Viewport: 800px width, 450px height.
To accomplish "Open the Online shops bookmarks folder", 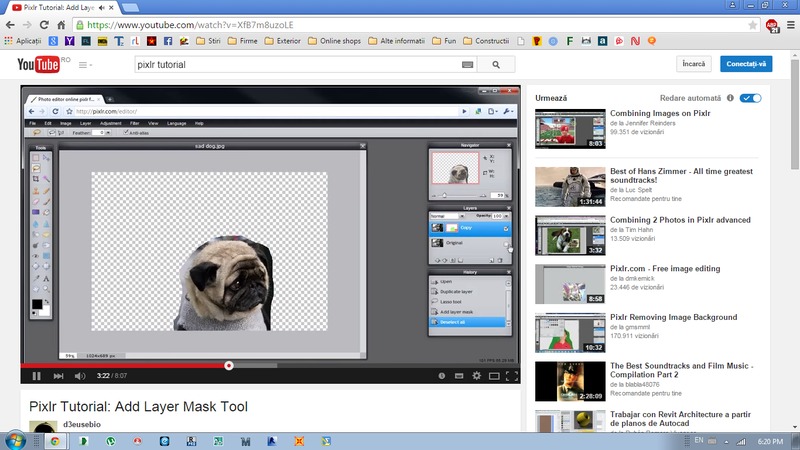I will [334, 41].
